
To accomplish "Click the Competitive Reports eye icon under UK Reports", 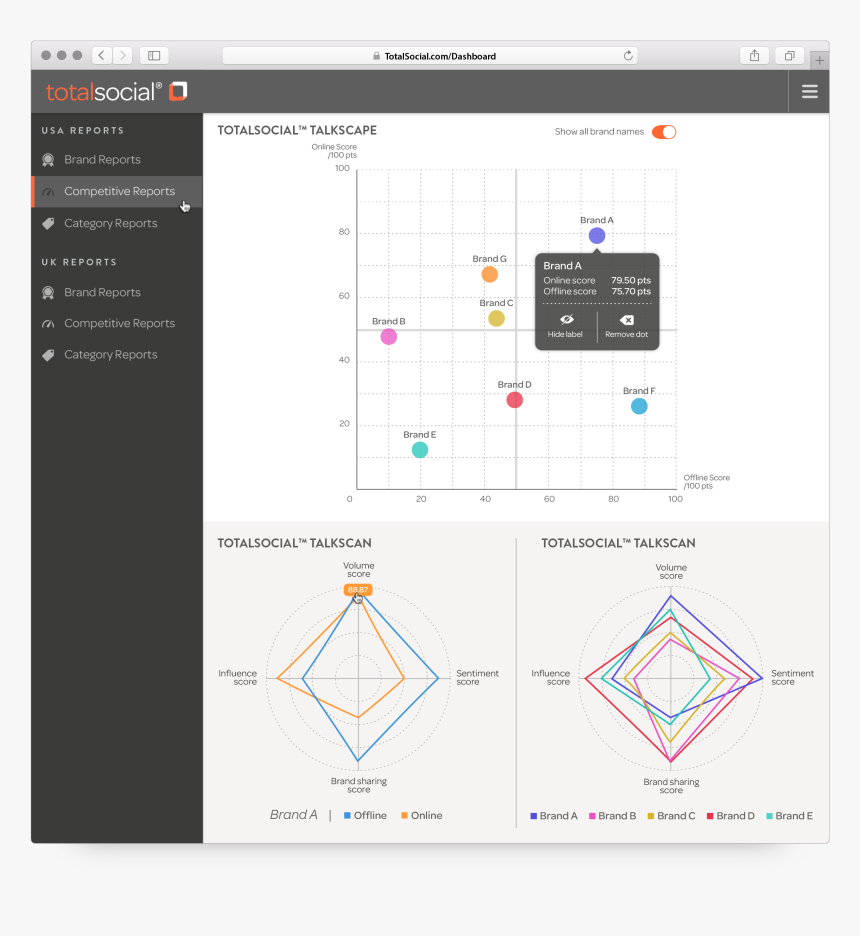I will (48, 323).
